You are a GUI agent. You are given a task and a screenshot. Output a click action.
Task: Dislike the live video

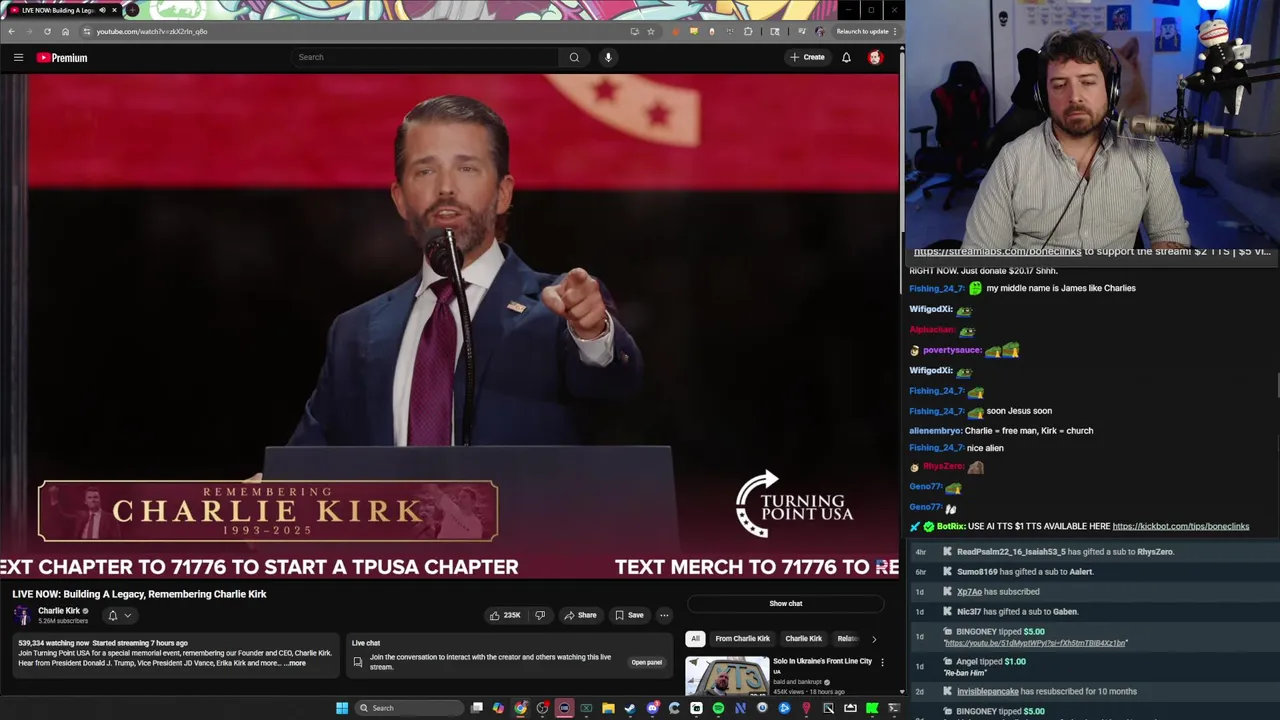tap(540, 615)
